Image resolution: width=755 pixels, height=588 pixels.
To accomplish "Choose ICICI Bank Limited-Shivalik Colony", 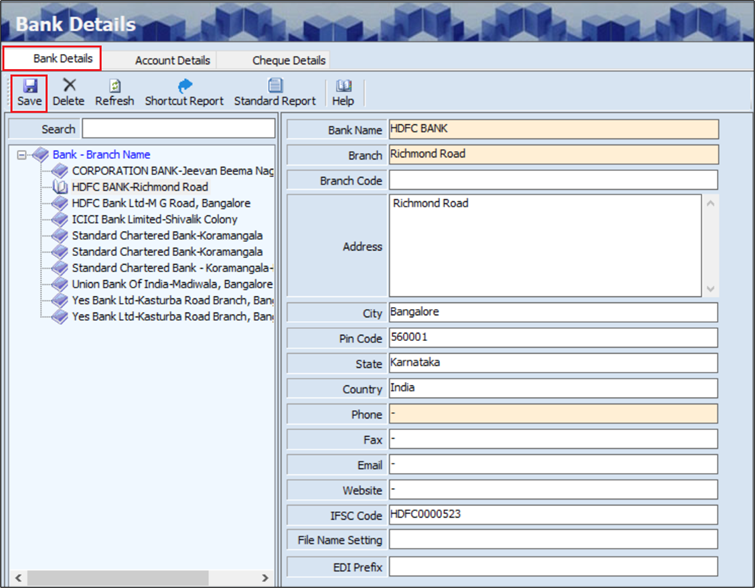I will 154,219.
